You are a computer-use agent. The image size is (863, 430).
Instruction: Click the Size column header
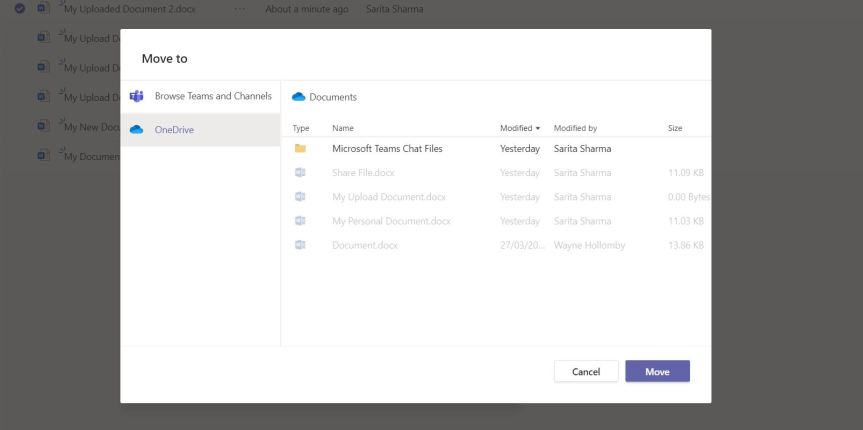click(x=675, y=128)
